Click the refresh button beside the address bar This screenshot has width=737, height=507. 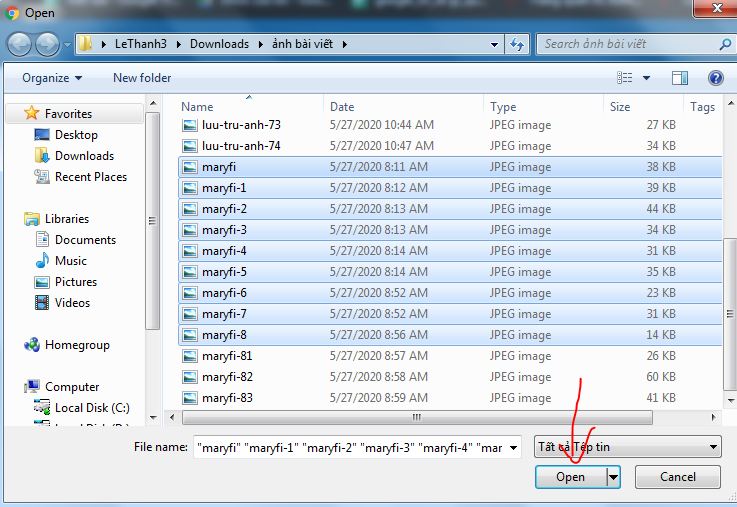pyautogui.click(x=517, y=45)
